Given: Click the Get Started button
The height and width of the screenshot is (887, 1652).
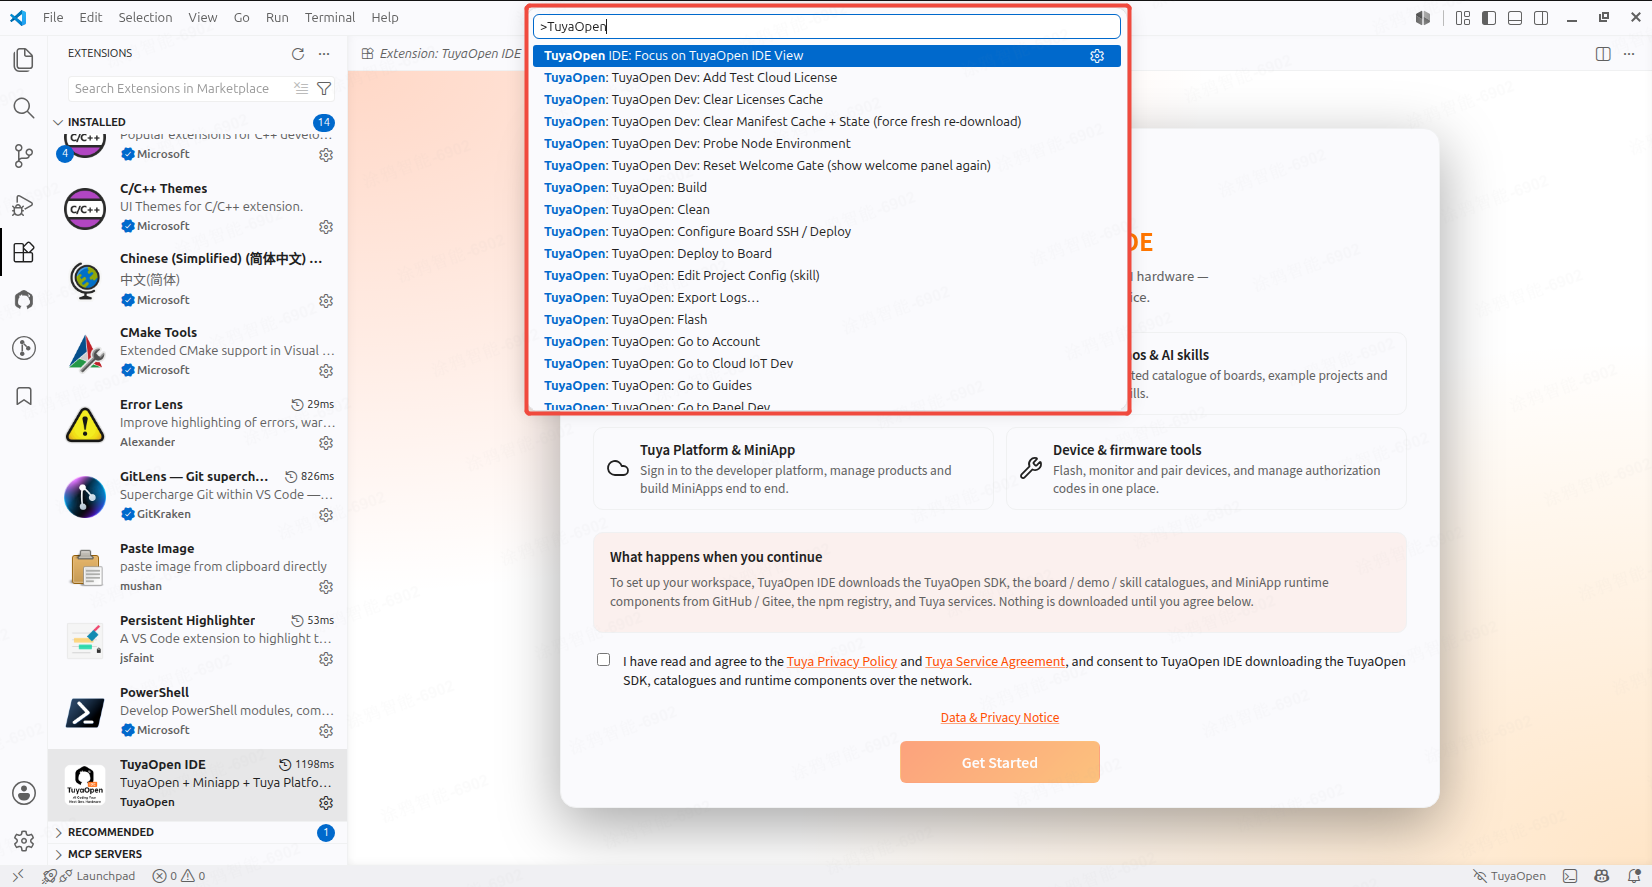Looking at the screenshot, I should (1000, 762).
